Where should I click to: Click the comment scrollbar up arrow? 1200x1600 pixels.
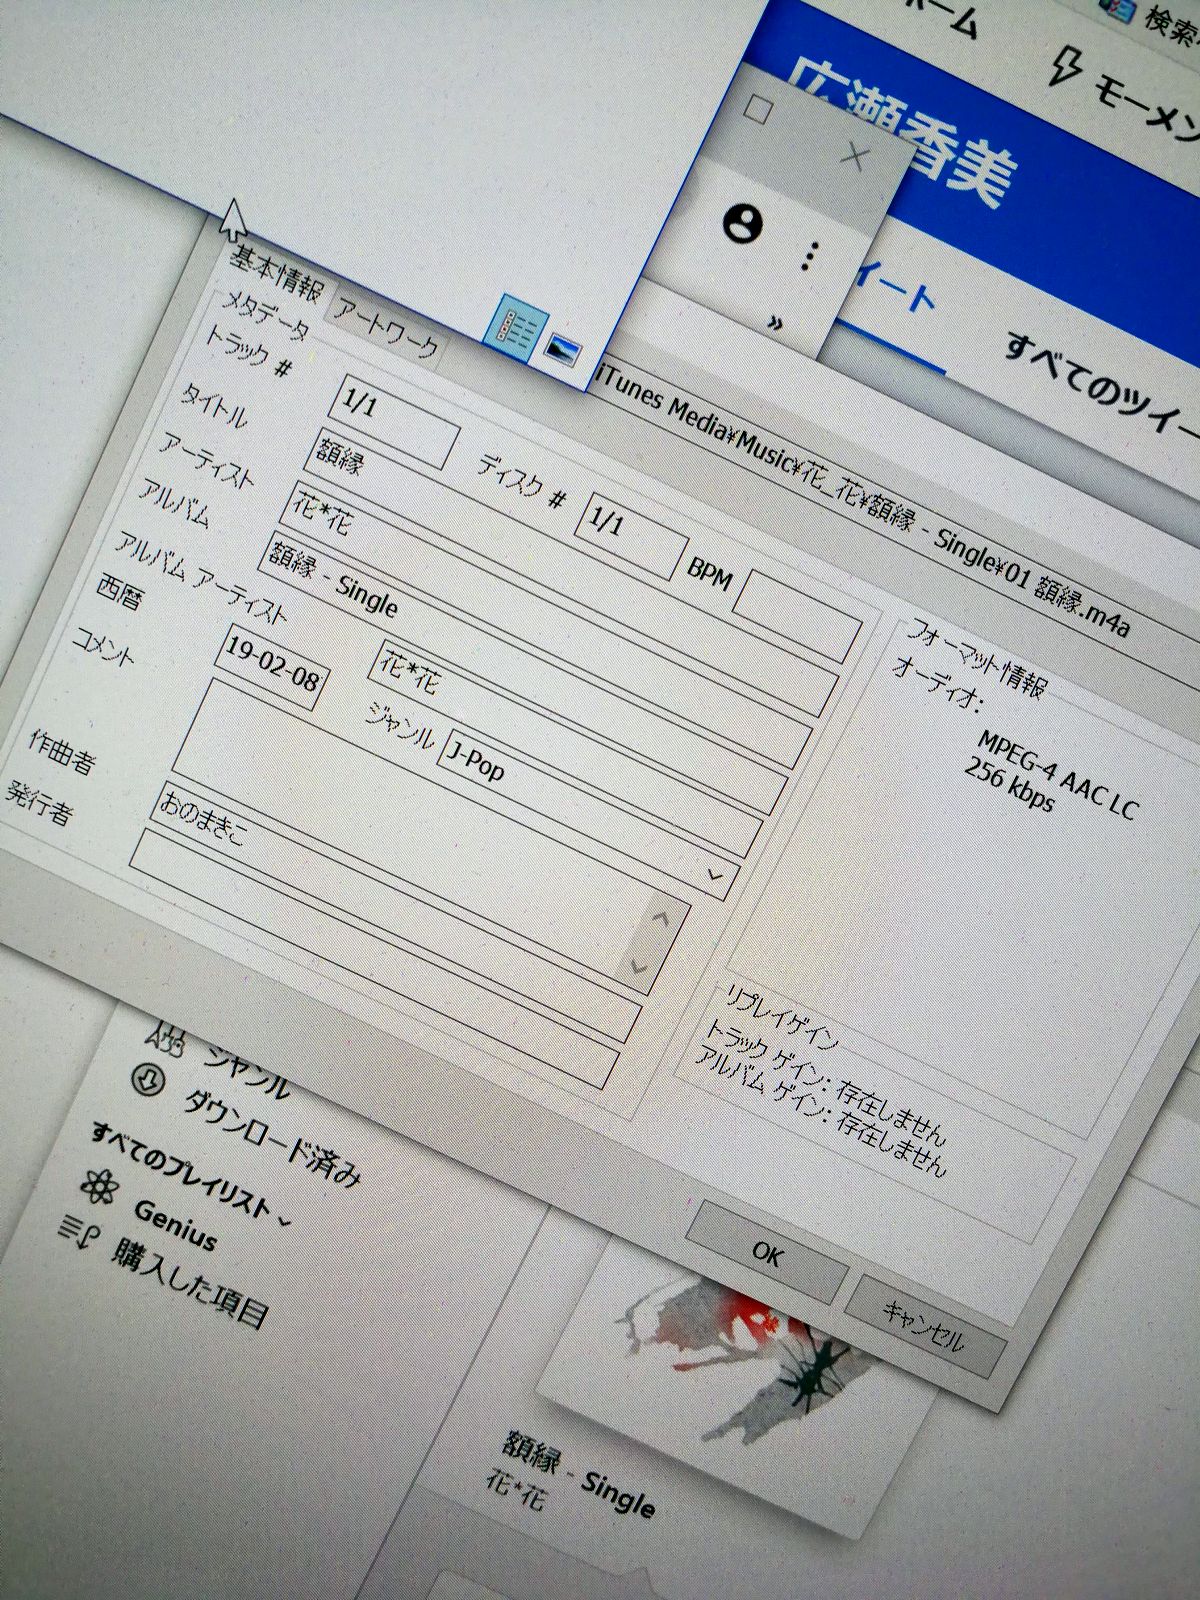coord(661,919)
